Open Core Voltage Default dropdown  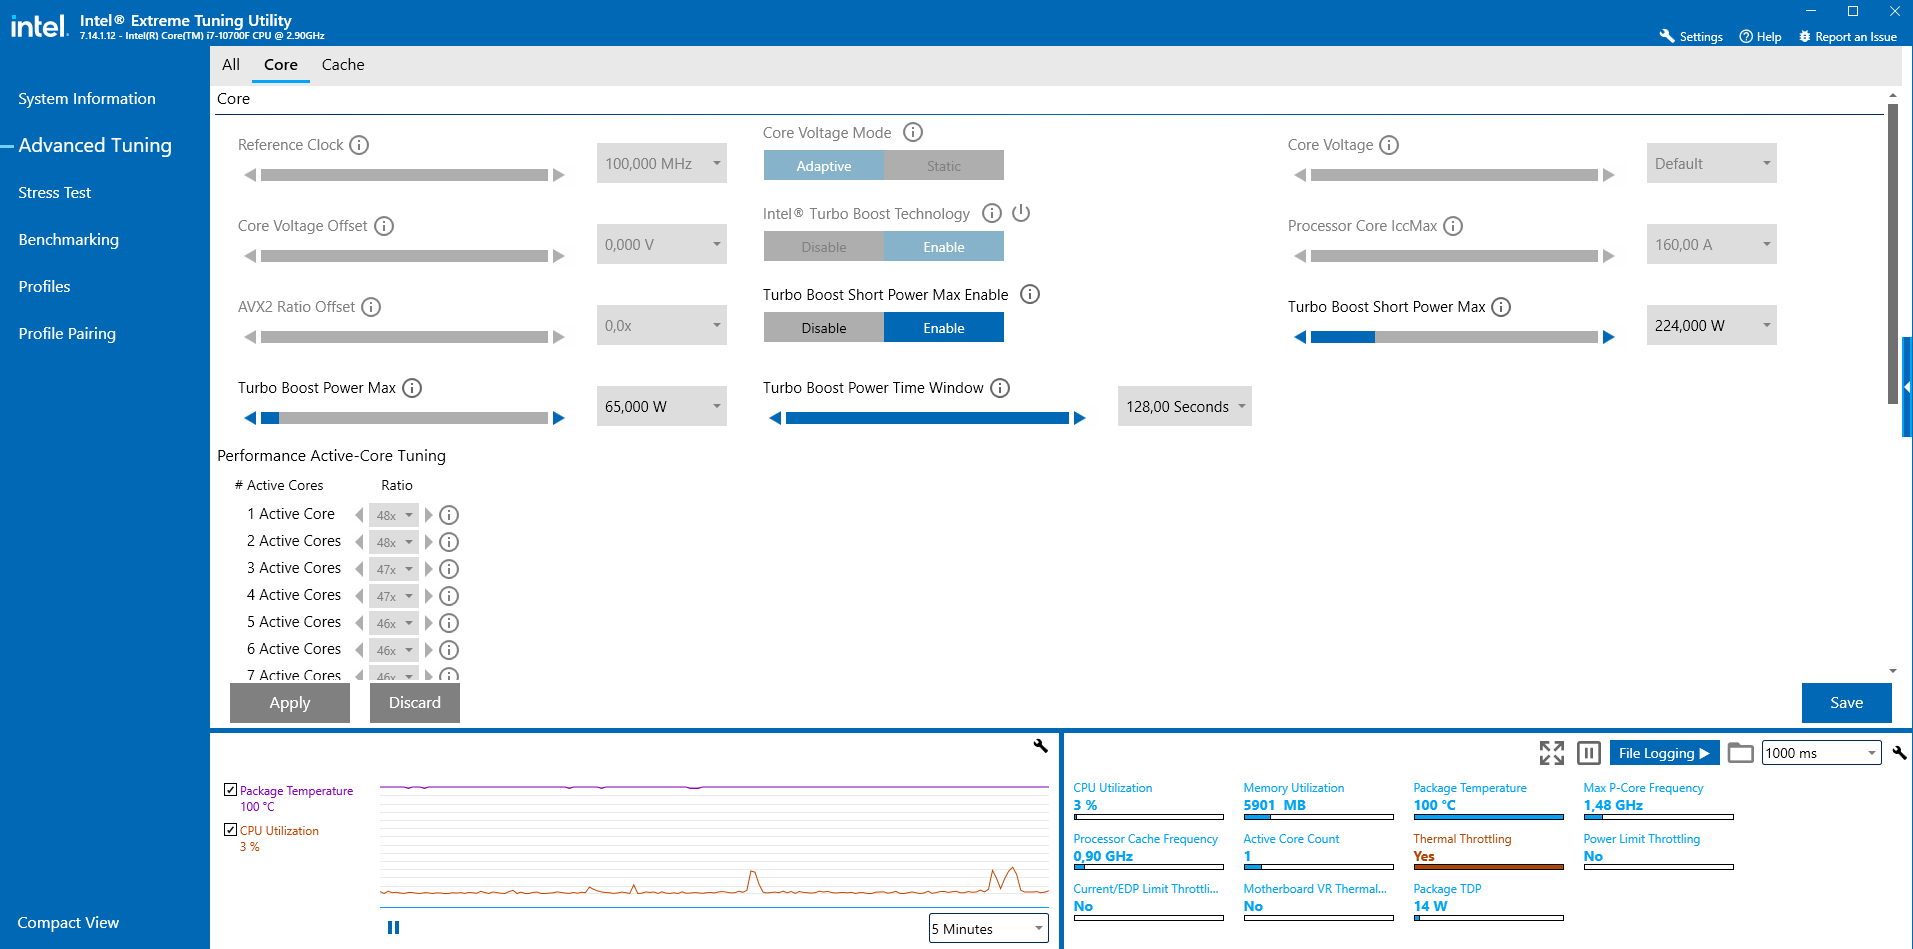[x=1712, y=163]
